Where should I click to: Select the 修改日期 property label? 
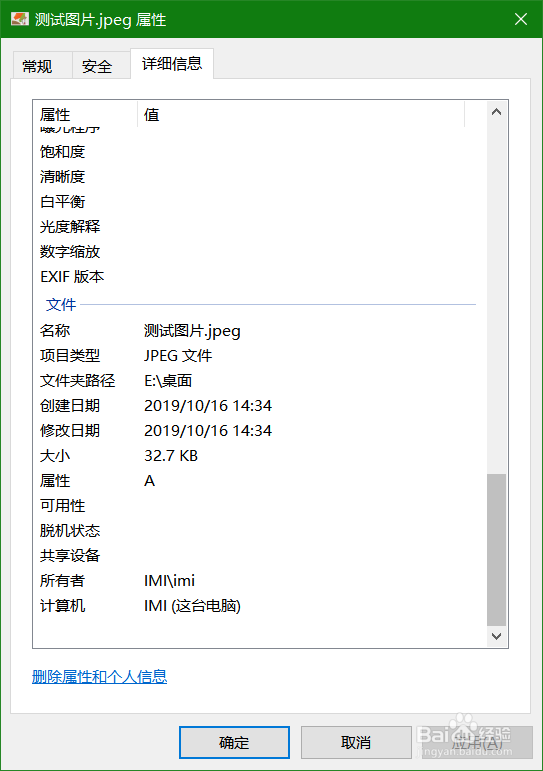tap(70, 431)
